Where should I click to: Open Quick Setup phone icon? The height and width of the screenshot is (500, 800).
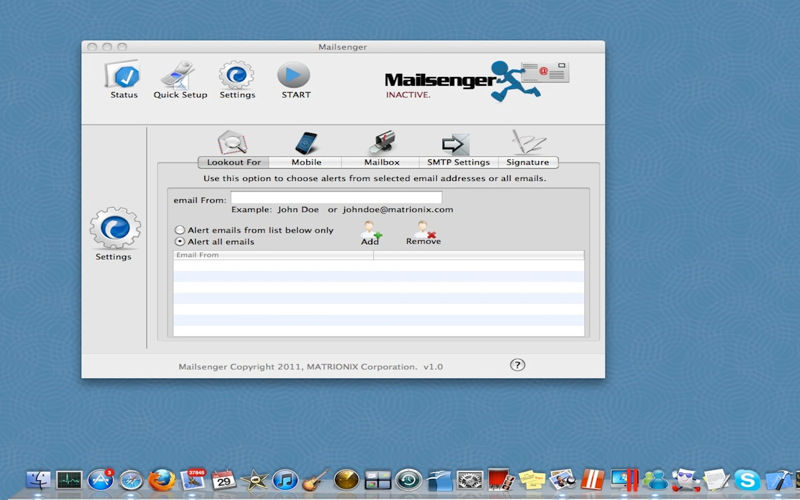[x=179, y=76]
